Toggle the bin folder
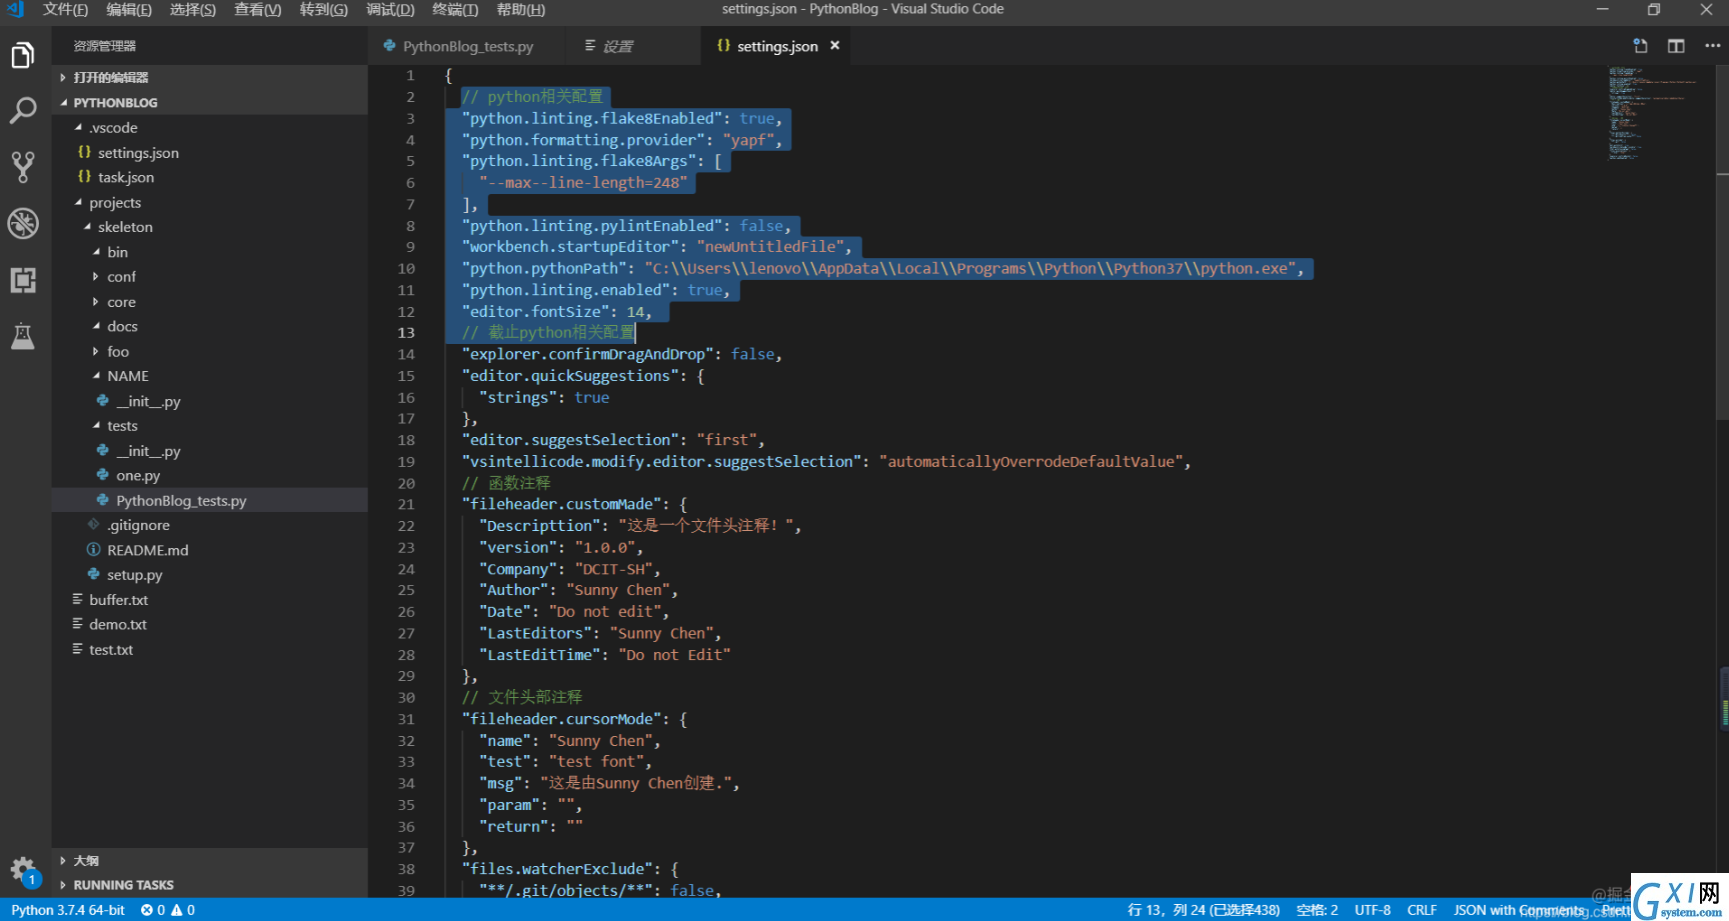 point(117,252)
